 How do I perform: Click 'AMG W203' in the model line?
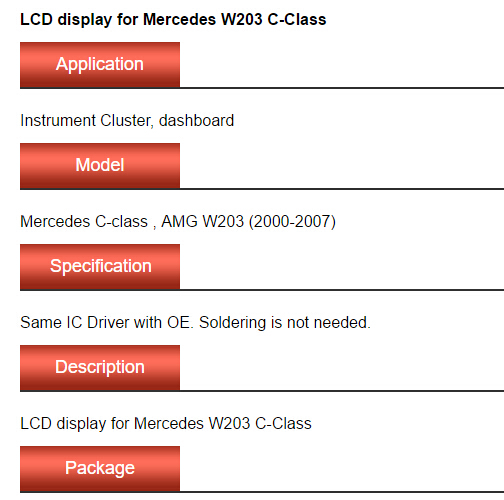pos(202,221)
